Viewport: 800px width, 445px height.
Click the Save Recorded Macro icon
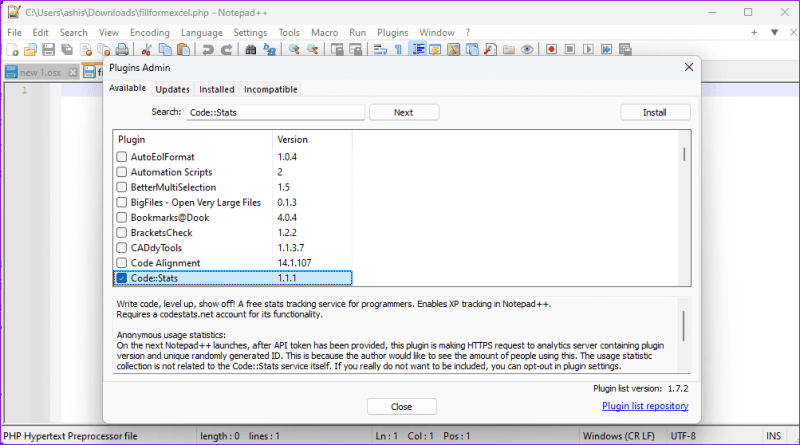point(625,50)
